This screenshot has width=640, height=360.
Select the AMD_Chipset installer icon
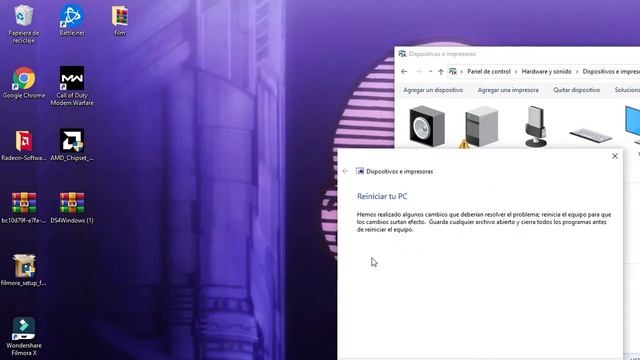pos(72,146)
